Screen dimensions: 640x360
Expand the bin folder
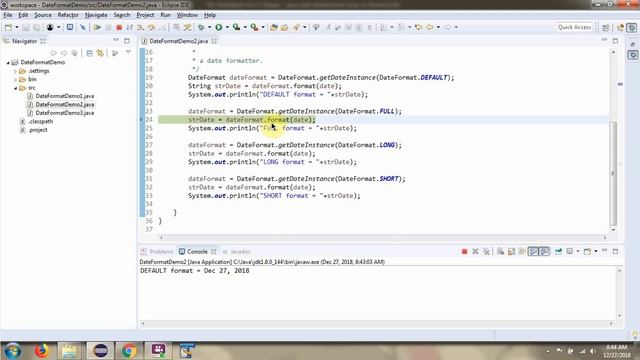pyautogui.click(x=16, y=80)
